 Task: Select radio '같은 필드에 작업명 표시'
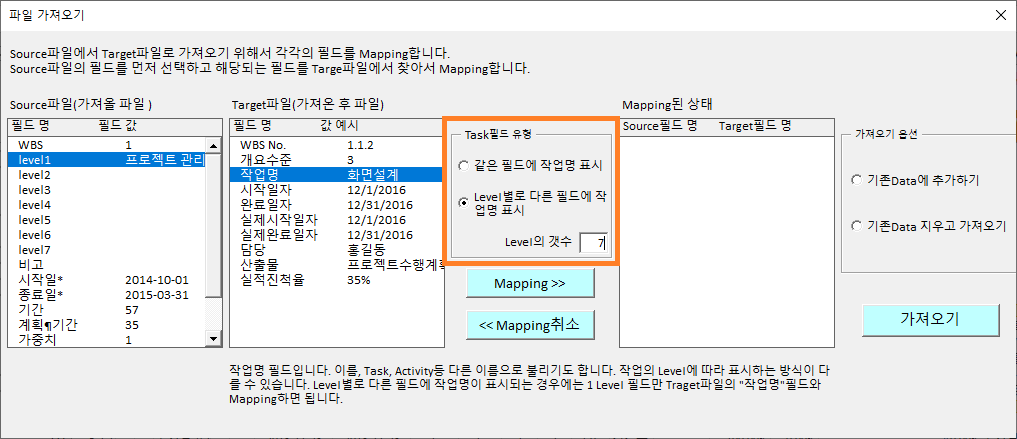[x=463, y=166]
